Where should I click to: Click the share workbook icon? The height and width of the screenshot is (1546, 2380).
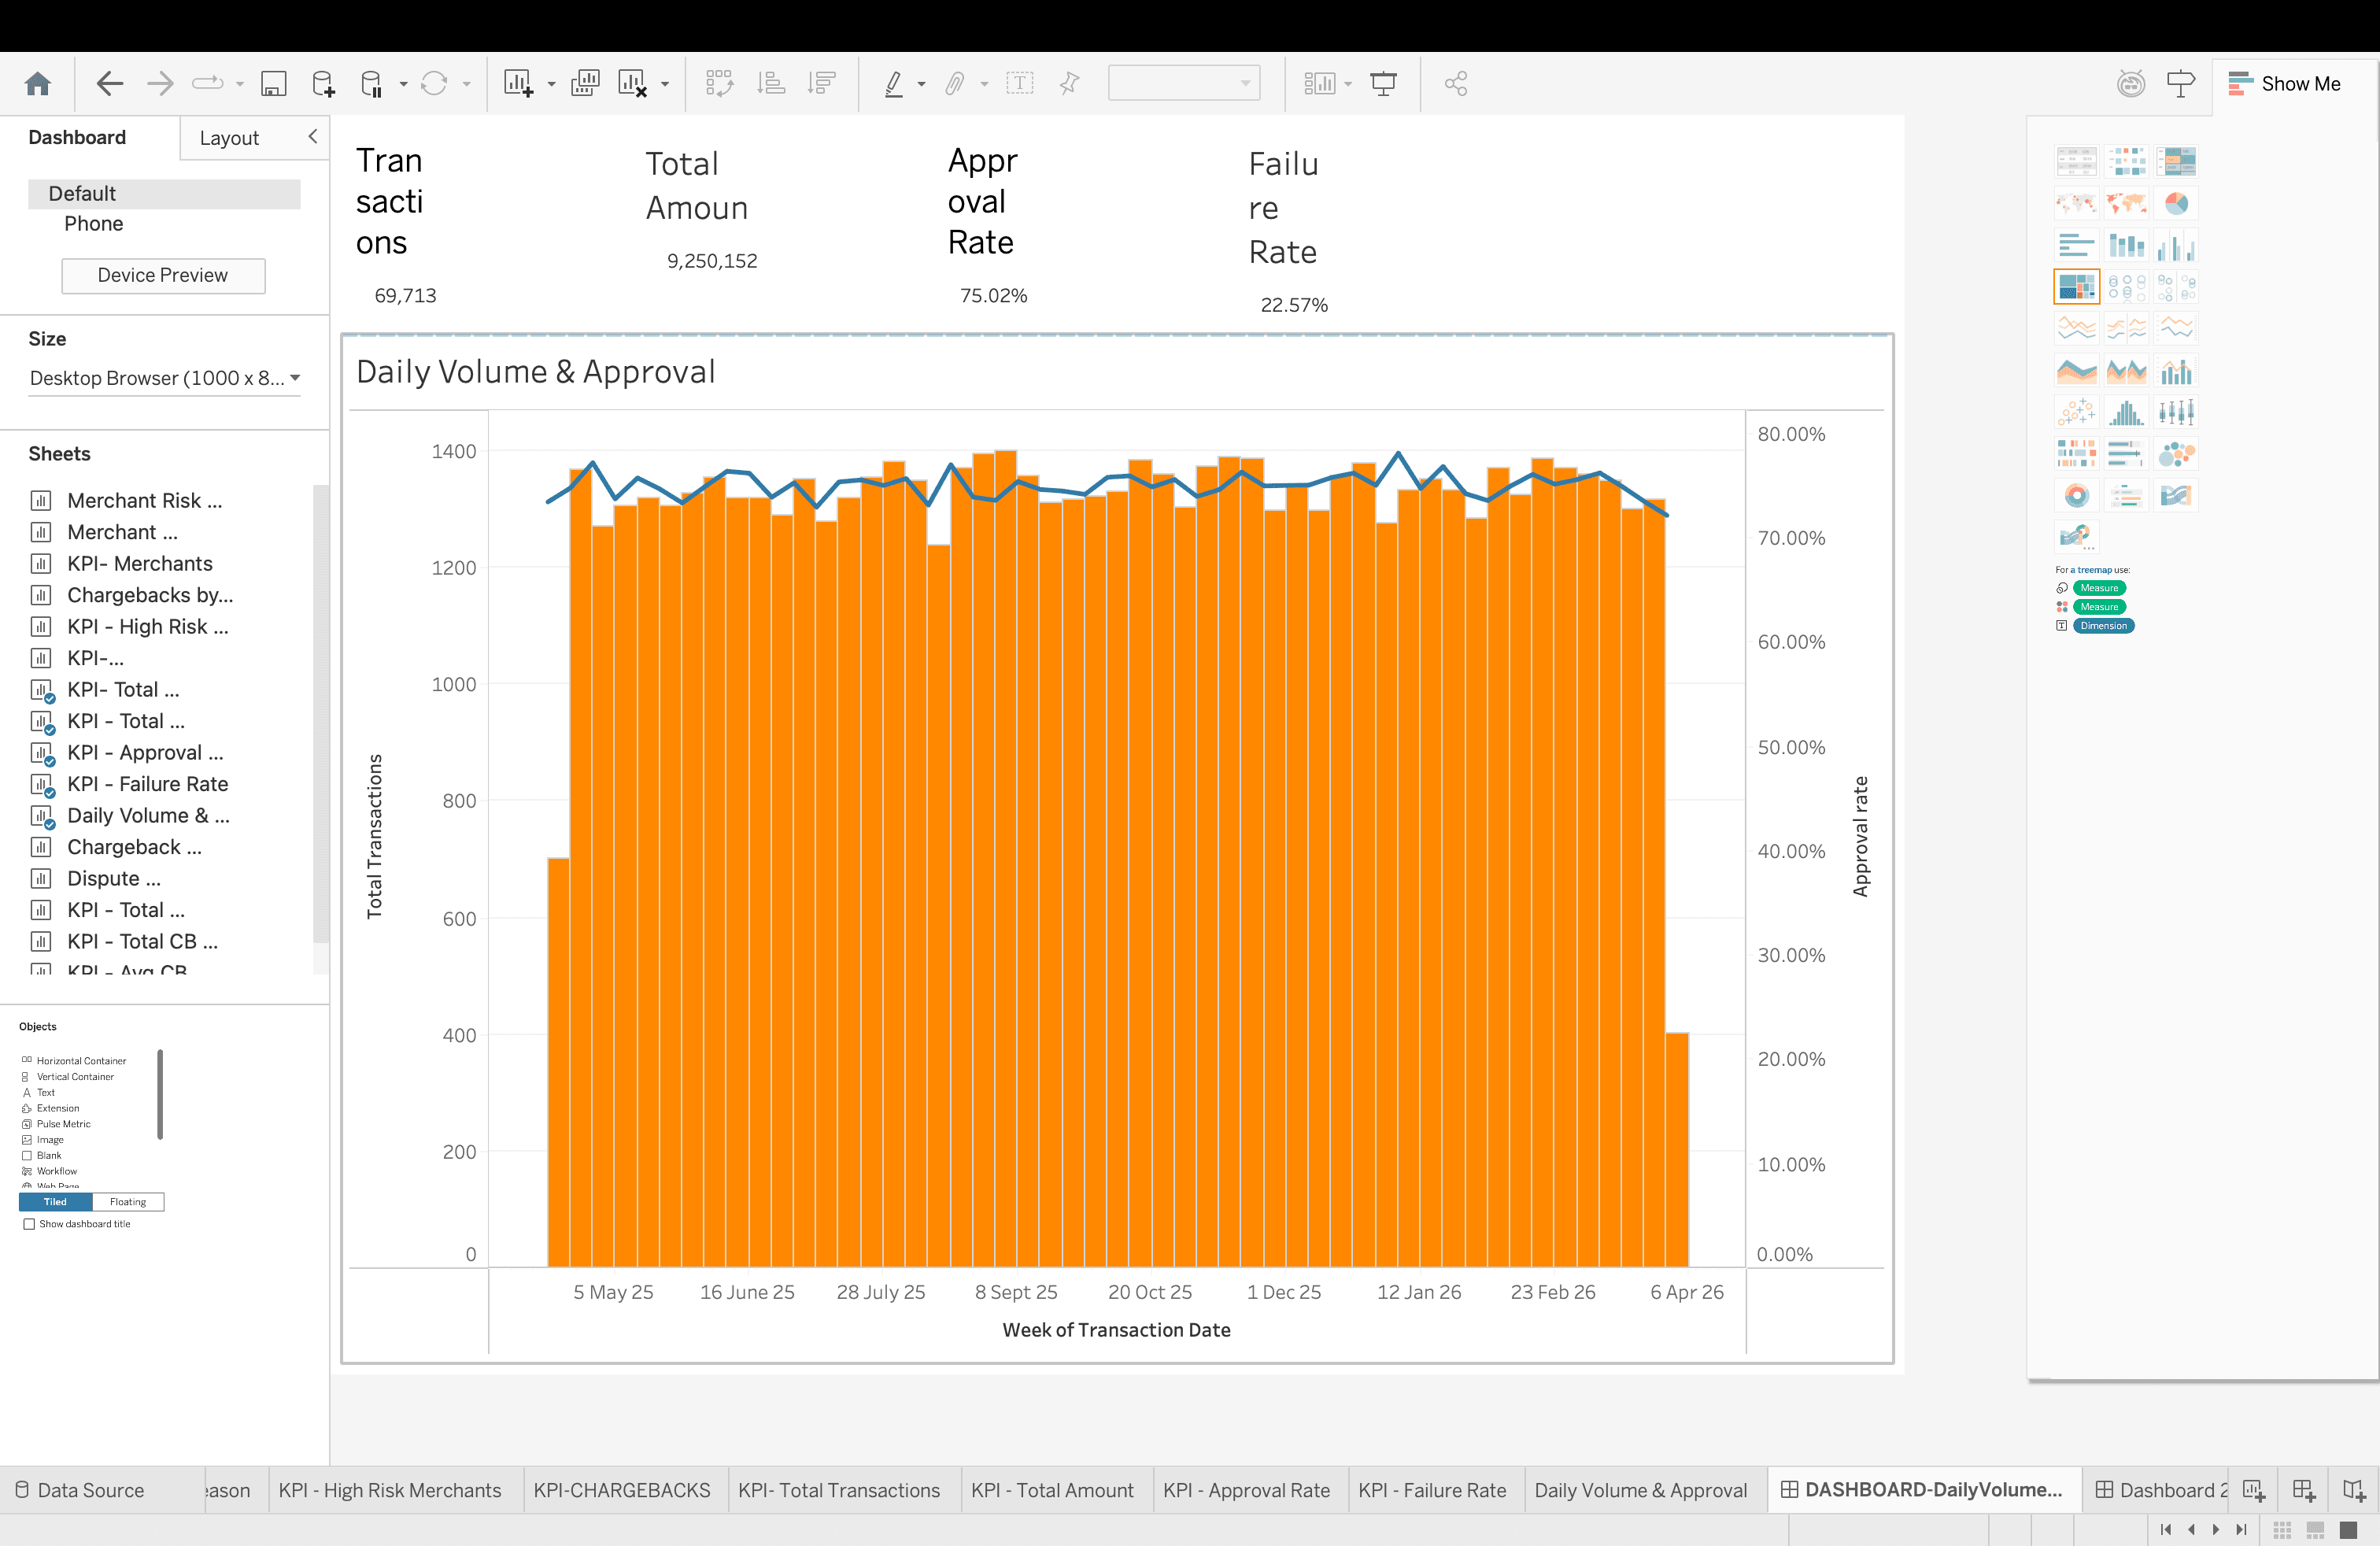pos(1456,84)
